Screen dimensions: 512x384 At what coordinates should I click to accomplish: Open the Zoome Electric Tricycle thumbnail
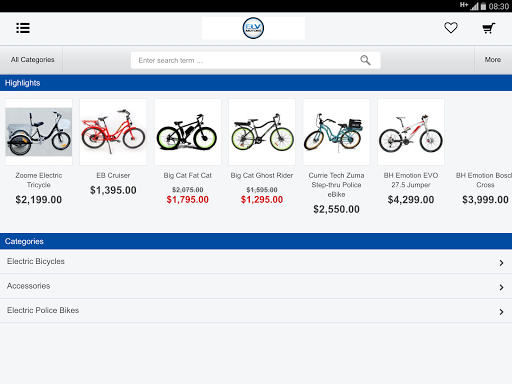[39, 132]
